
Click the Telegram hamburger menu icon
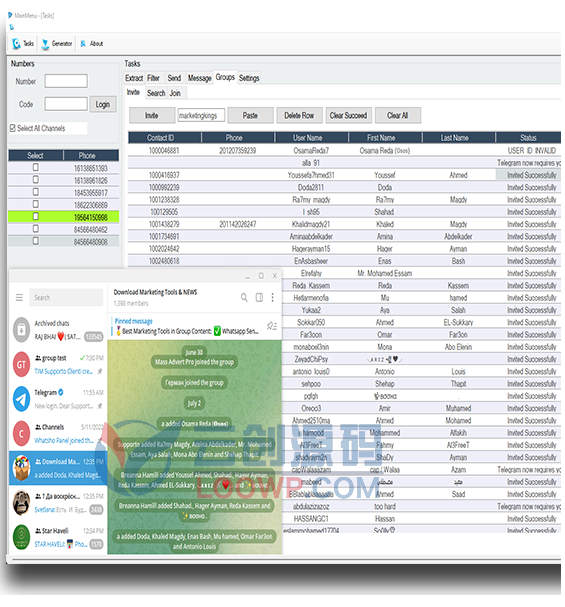point(19,297)
